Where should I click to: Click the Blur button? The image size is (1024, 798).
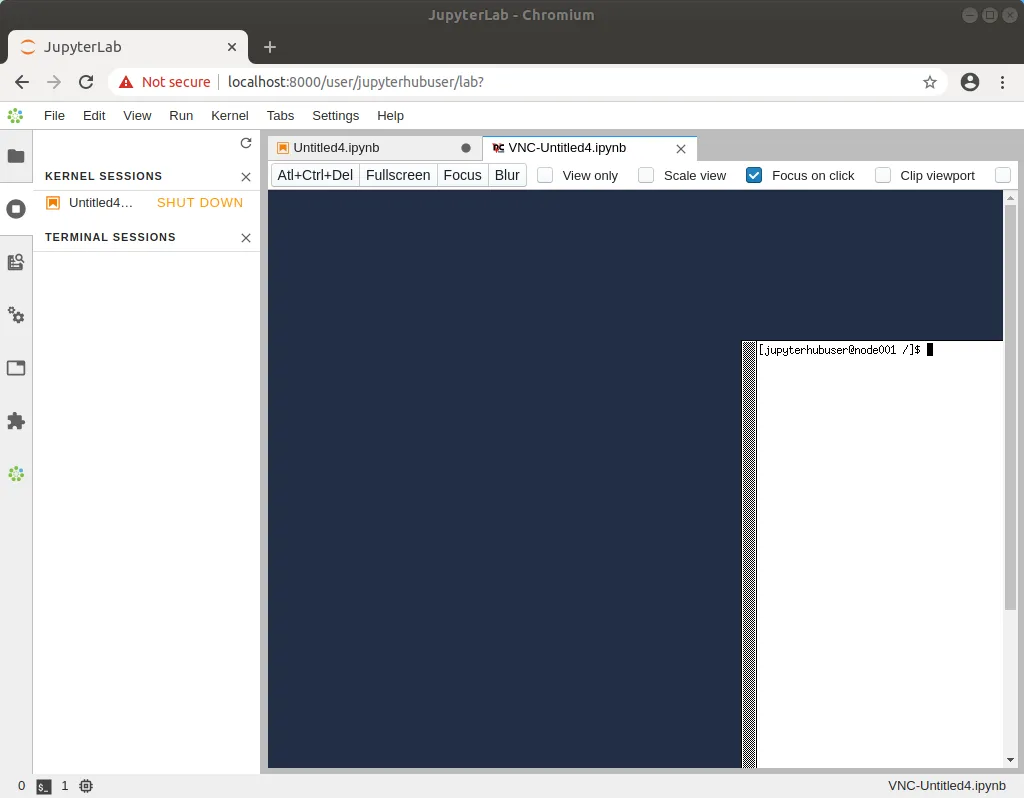click(507, 176)
